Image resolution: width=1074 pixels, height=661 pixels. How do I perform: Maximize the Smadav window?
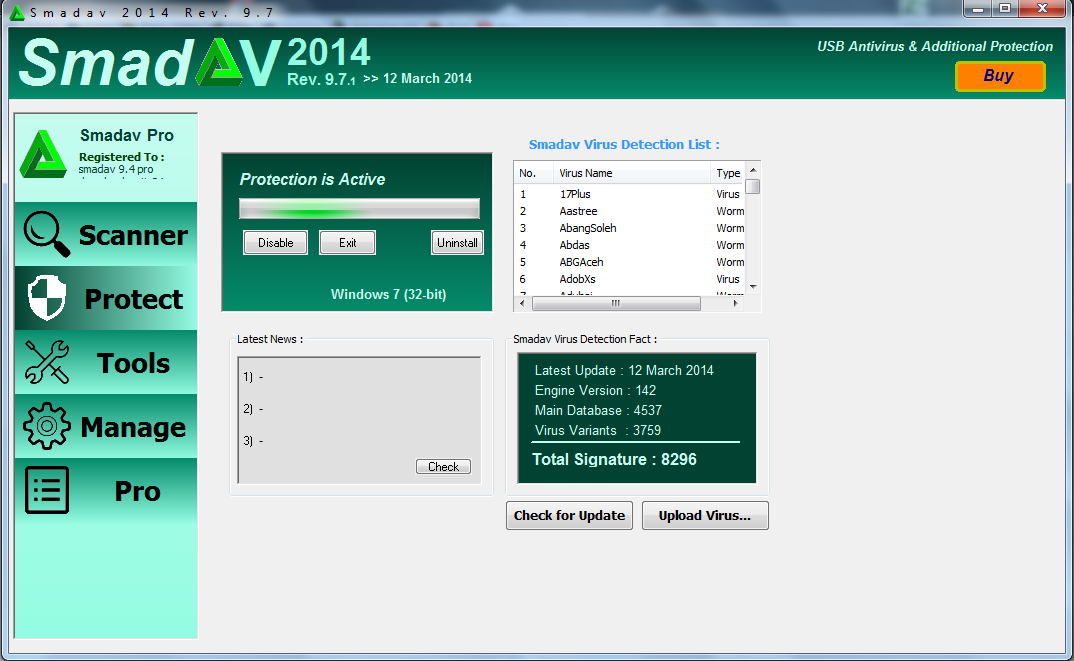pyautogui.click(x=1005, y=8)
